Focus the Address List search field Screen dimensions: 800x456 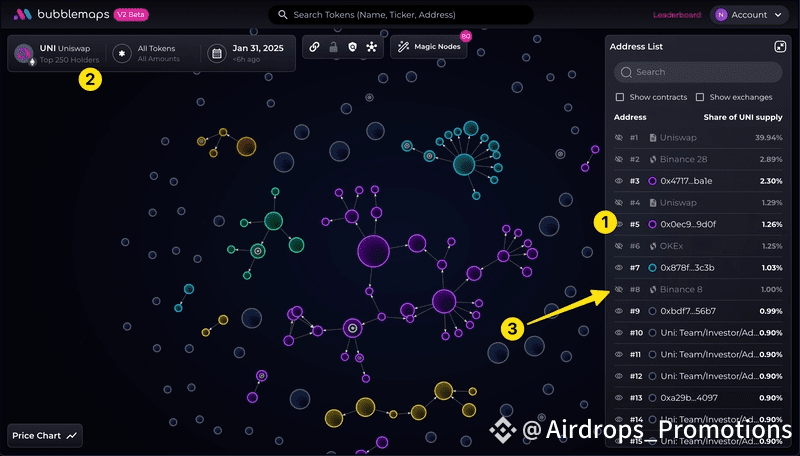click(x=698, y=72)
